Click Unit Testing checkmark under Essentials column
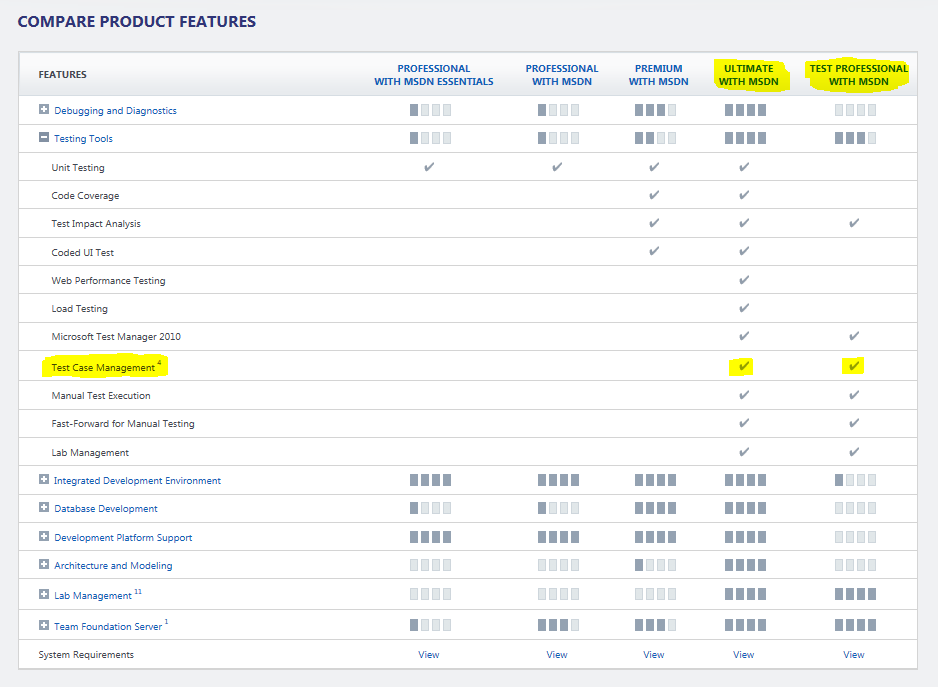Viewport: 938px width, 687px height. 429,167
